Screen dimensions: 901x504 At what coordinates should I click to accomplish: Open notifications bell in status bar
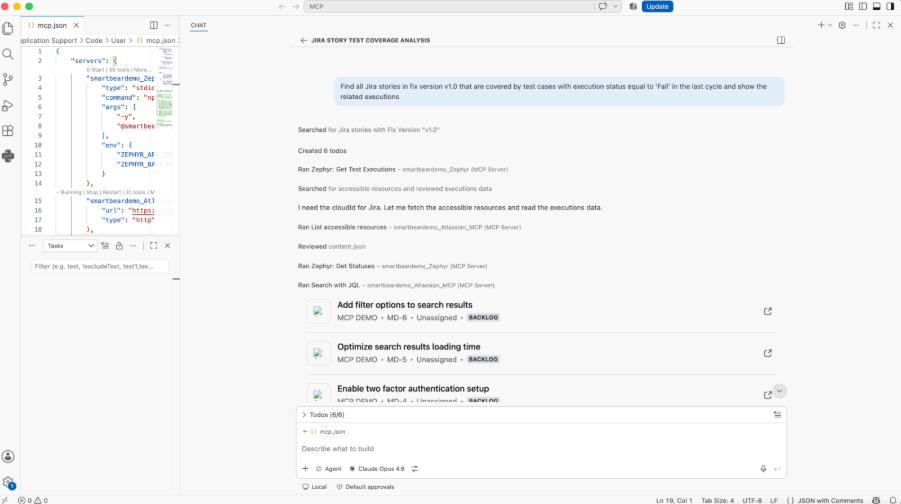[892, 501]
